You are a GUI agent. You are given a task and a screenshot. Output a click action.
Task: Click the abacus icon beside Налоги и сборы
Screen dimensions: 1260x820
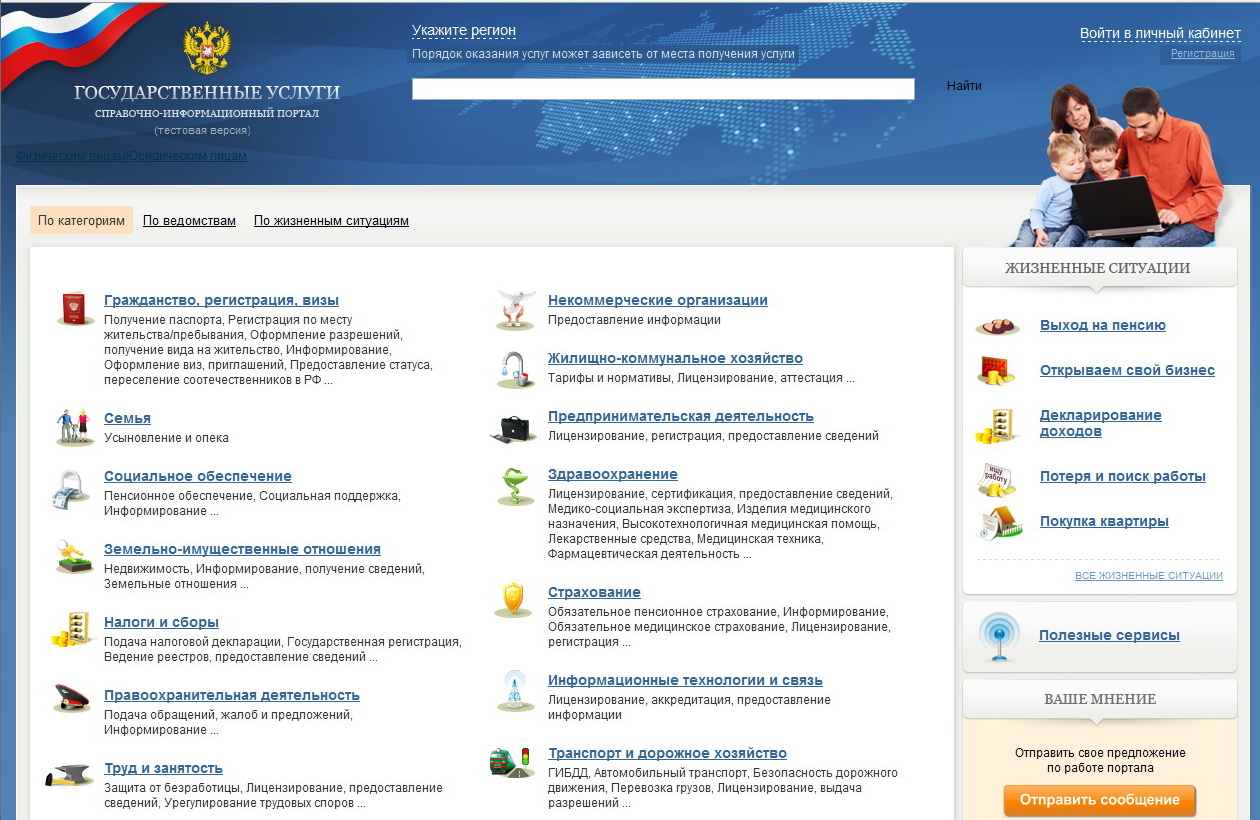(73, 630)
